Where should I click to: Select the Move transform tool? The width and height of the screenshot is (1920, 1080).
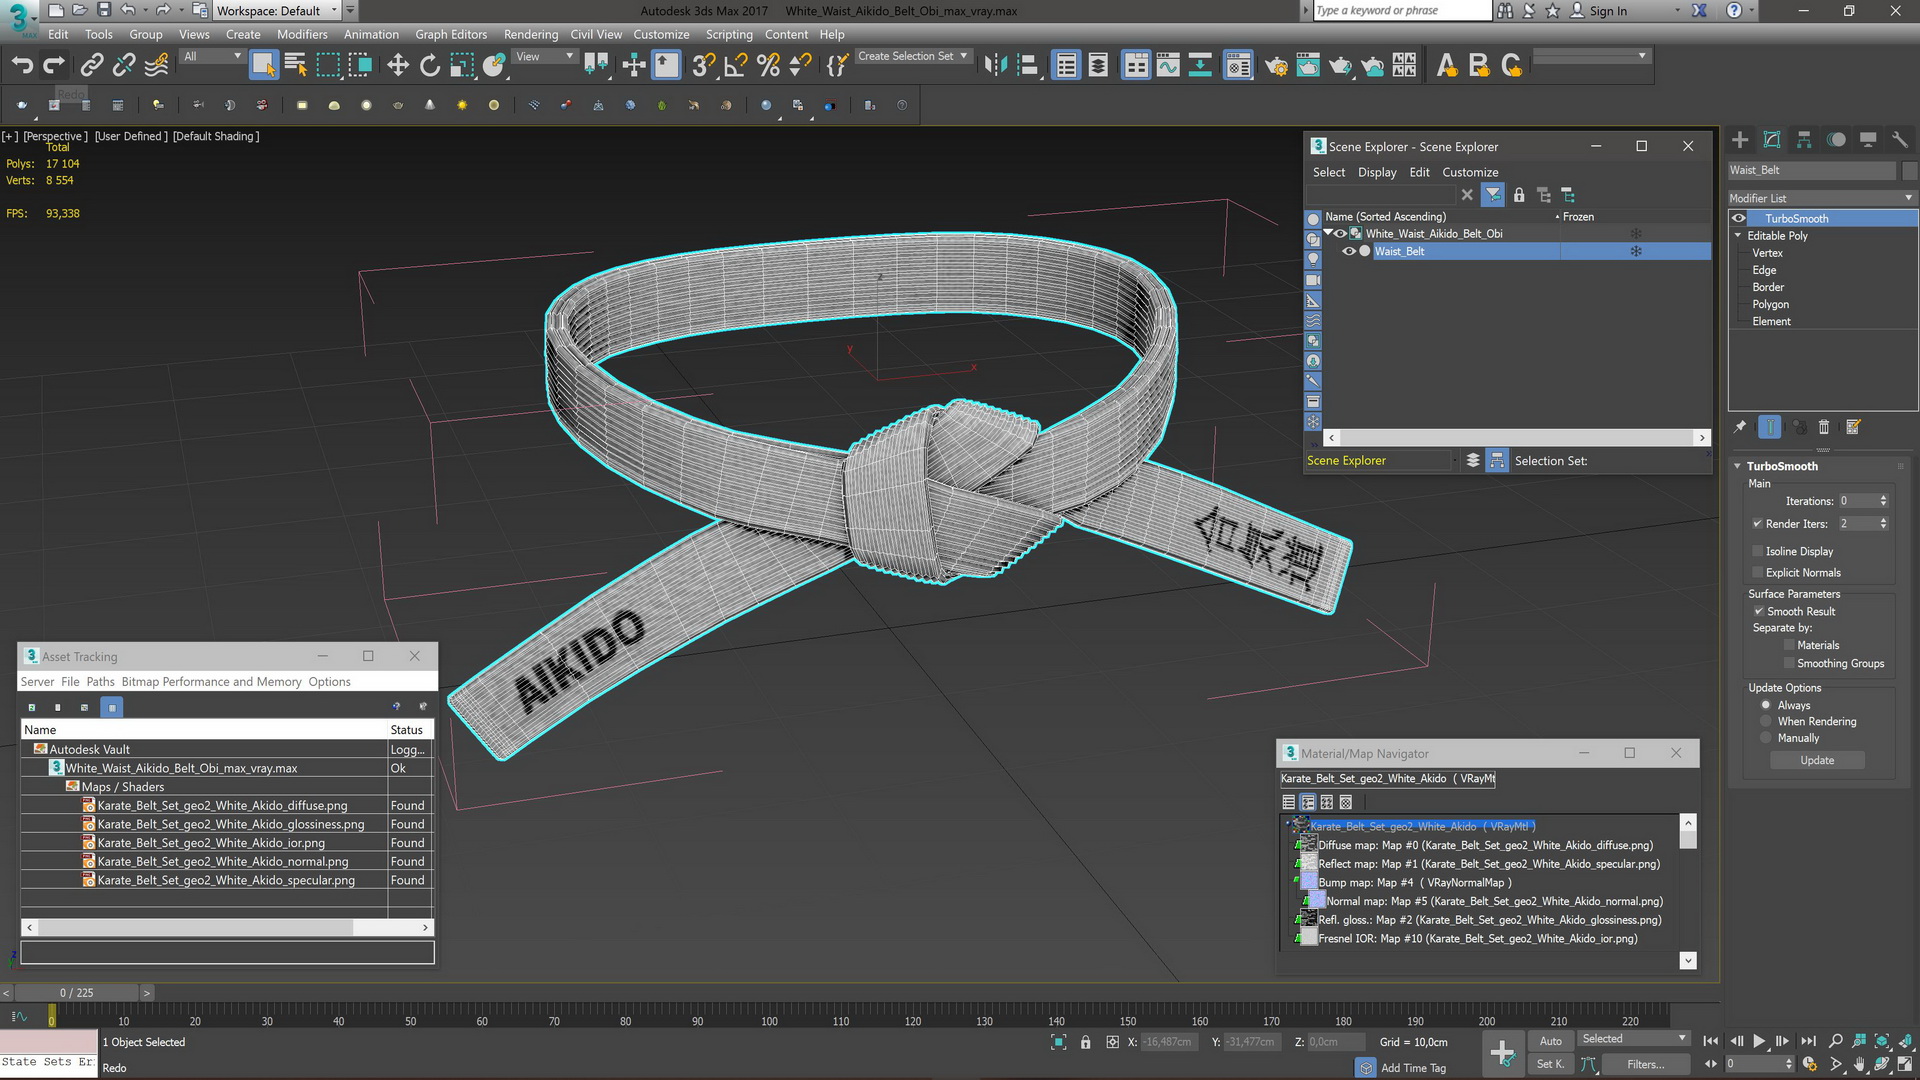398,66
